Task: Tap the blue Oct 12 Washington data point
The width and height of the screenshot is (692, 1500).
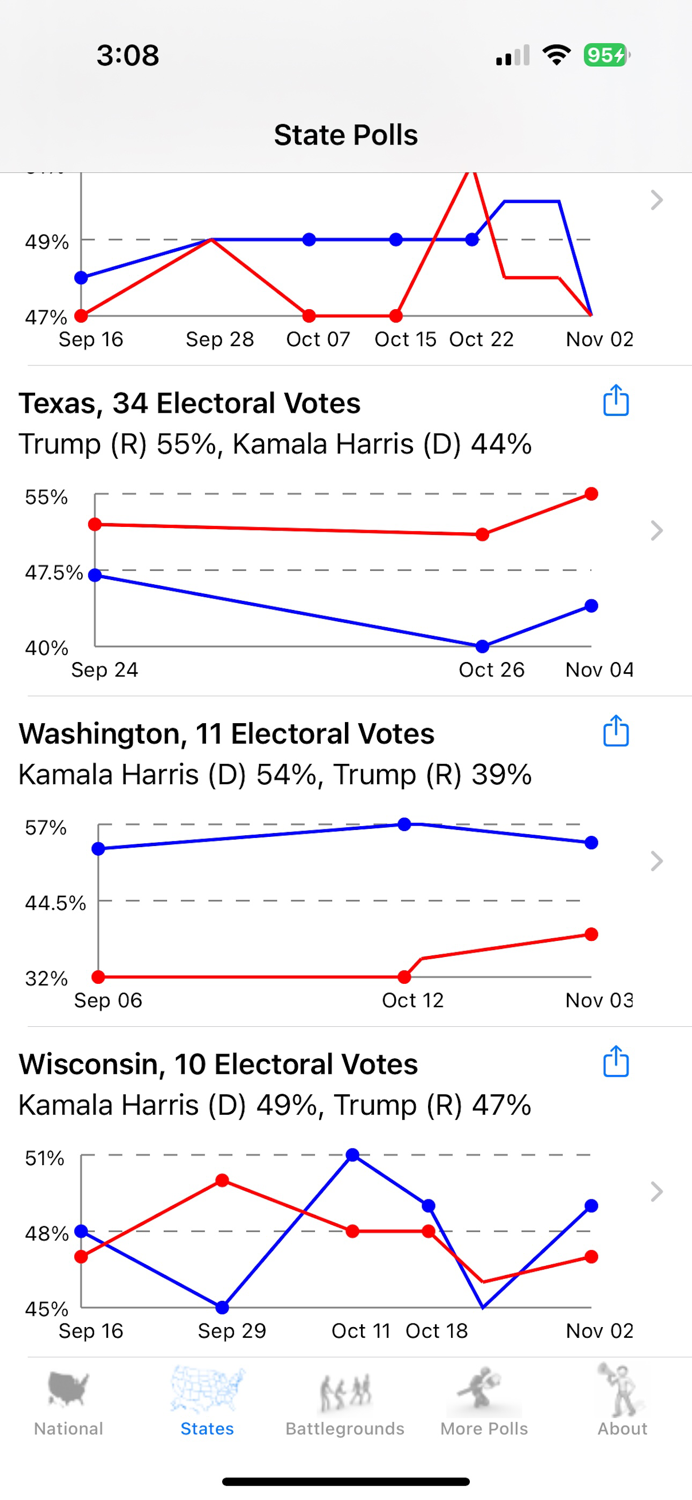Action: tap(404, 824)
